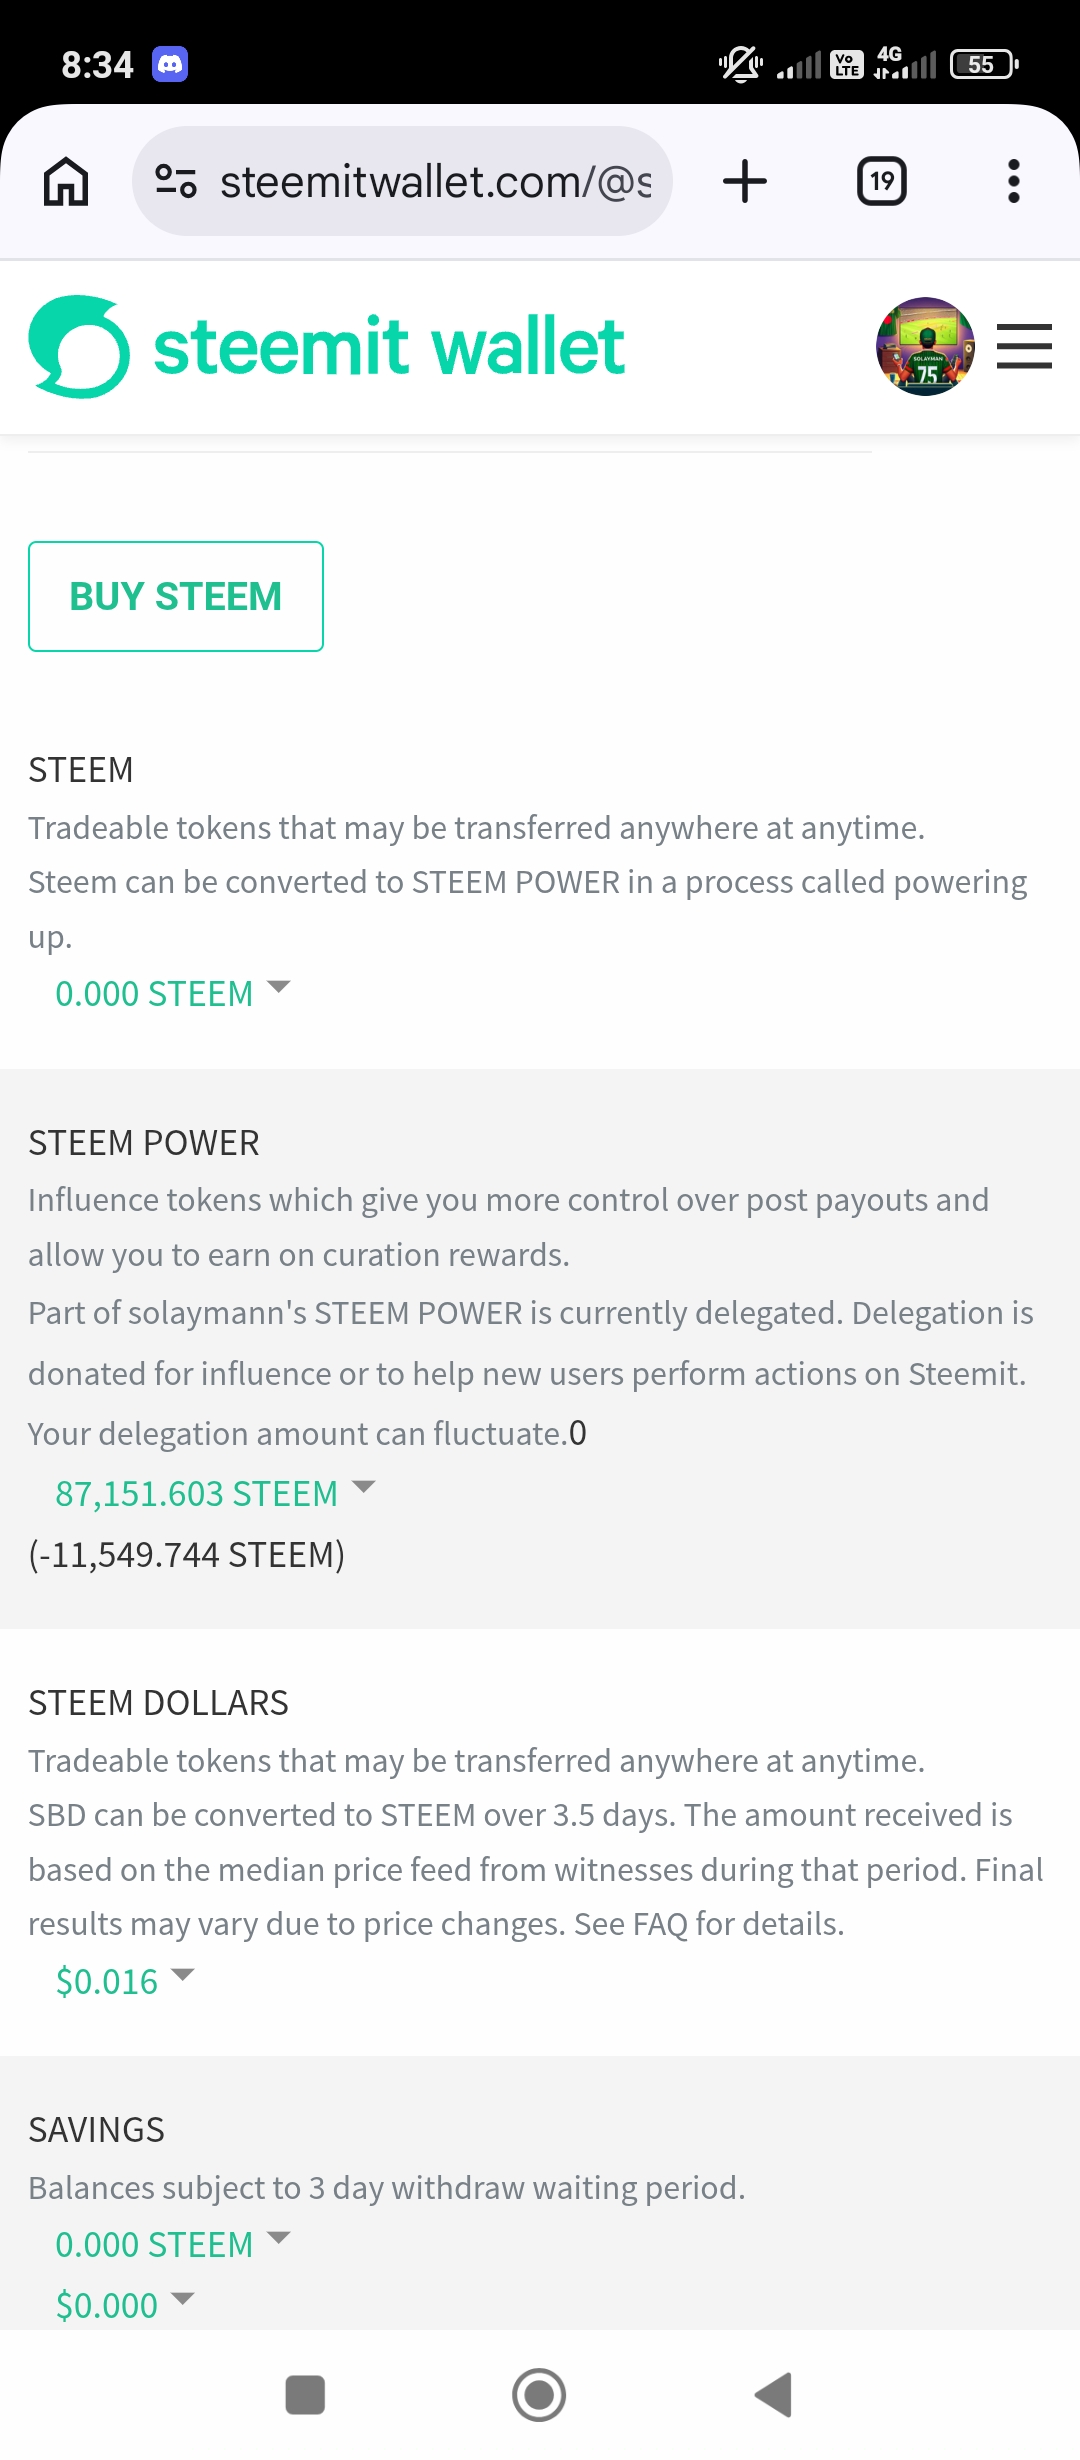
Task: Open the browser three-dot overflow menu
Action: [x=1014, y=182]
